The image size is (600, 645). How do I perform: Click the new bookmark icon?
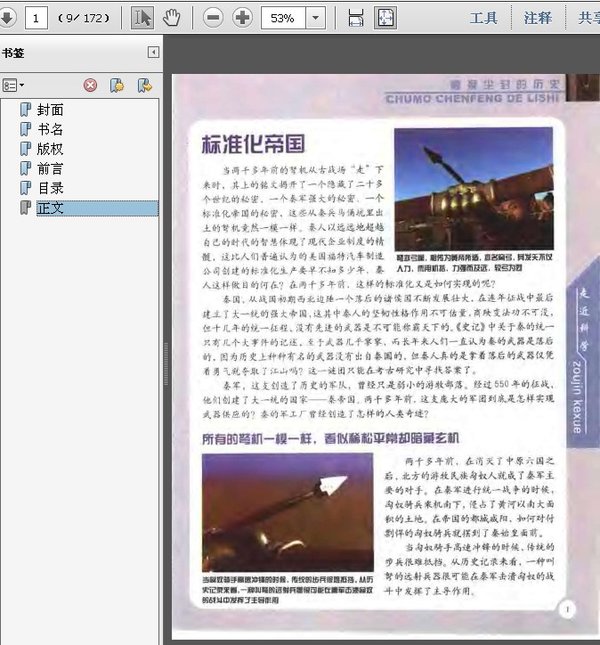tap(117, 85)
